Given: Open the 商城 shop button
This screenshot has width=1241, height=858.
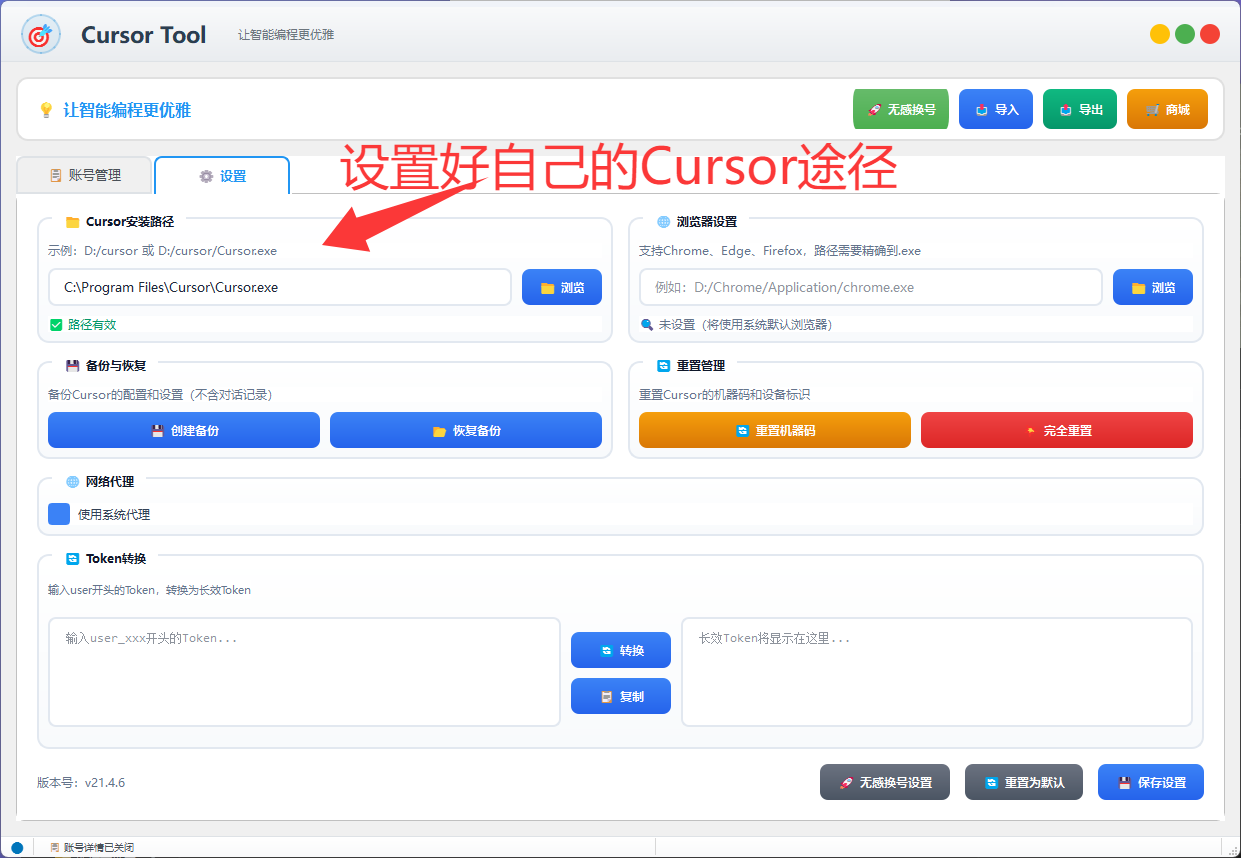Looking at the screenshot, I should tap(1166, 110).
